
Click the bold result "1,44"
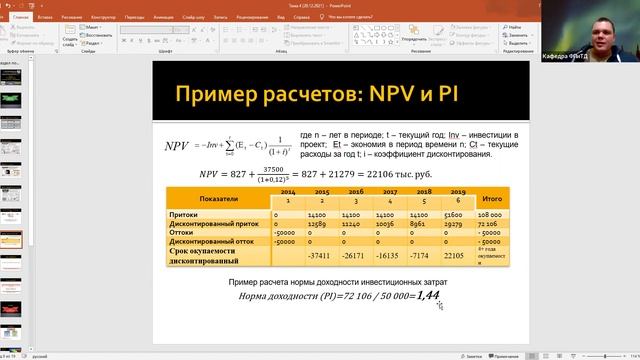(428, 295)
